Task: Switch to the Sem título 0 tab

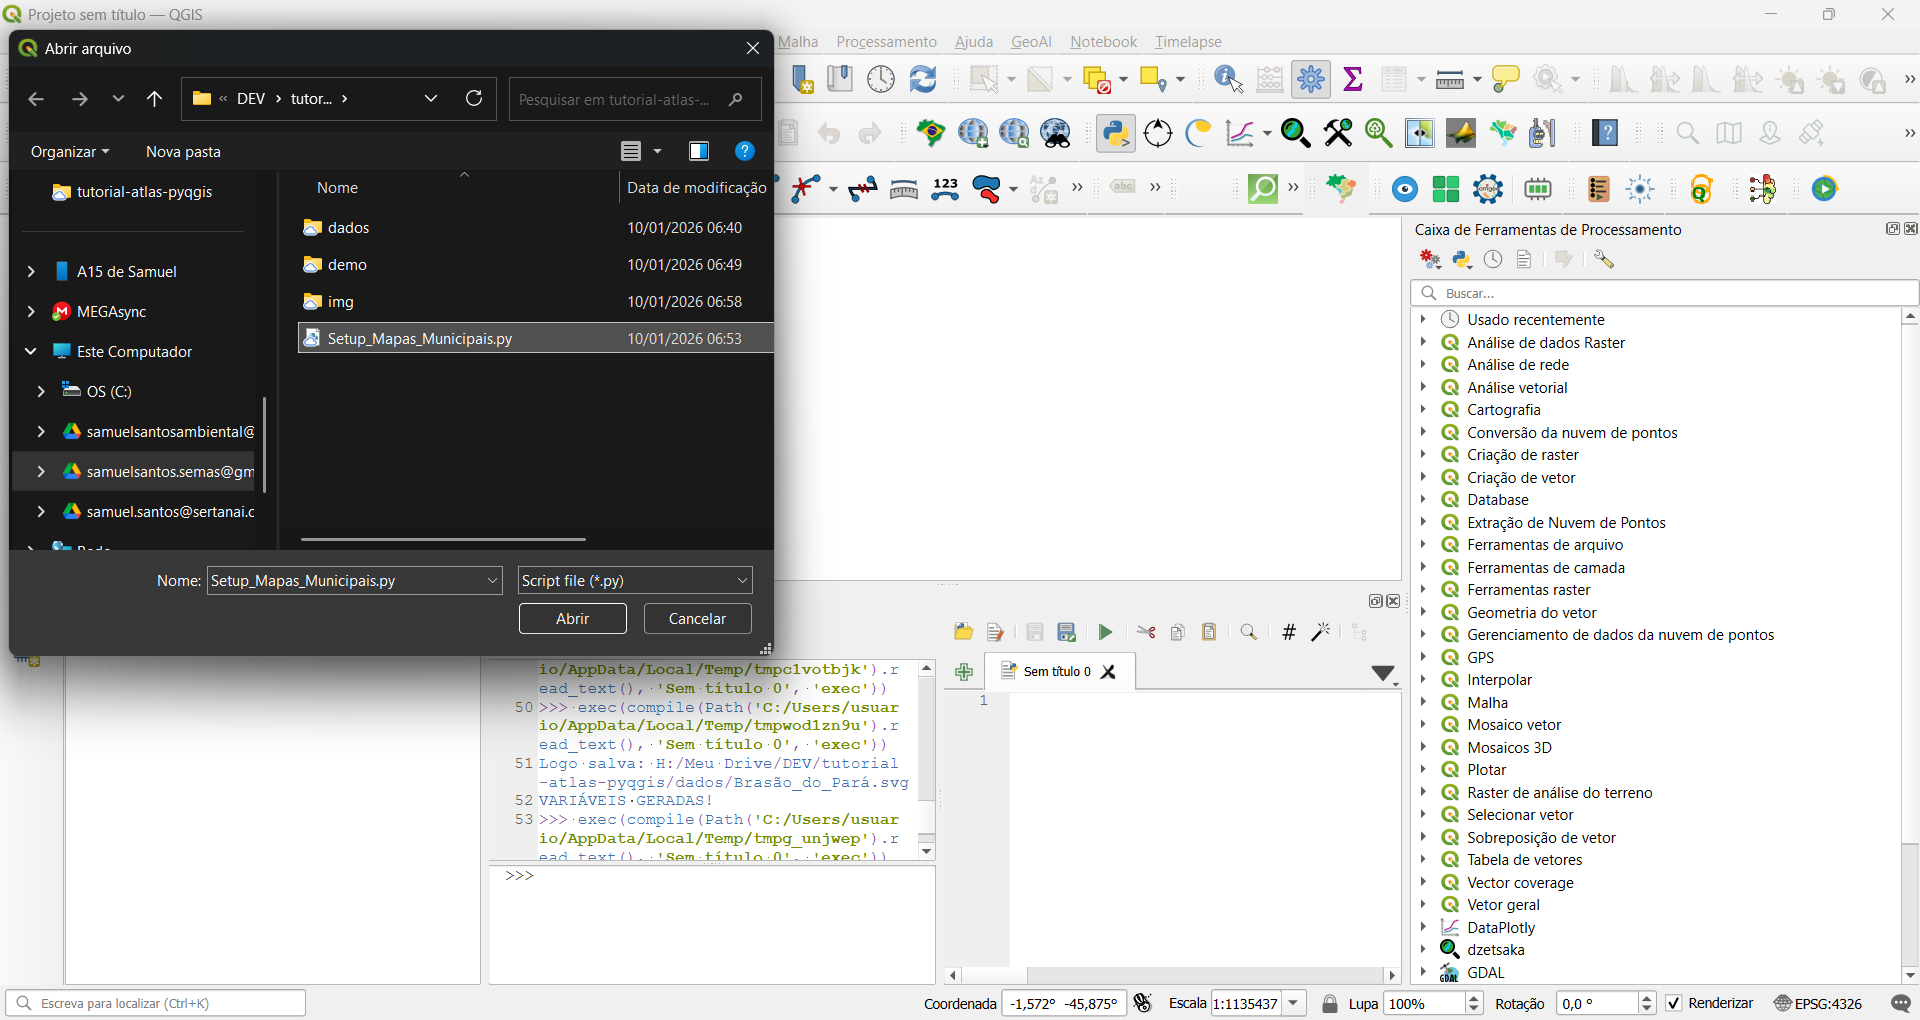Action: coord(1055,671)
